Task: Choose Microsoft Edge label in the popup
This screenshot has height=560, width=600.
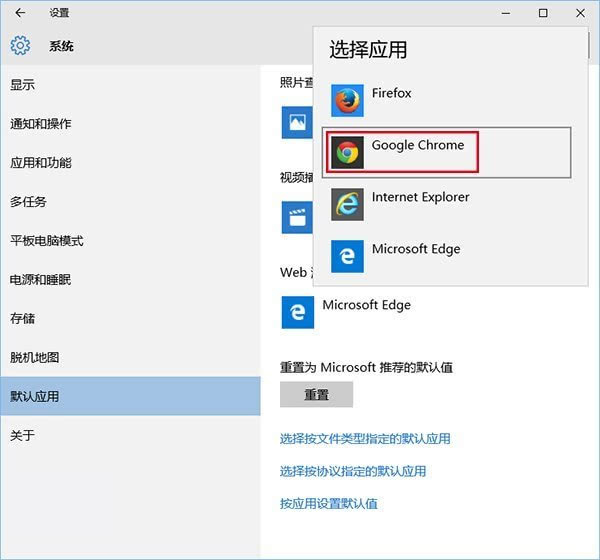Action: click(x=416, y=249)
